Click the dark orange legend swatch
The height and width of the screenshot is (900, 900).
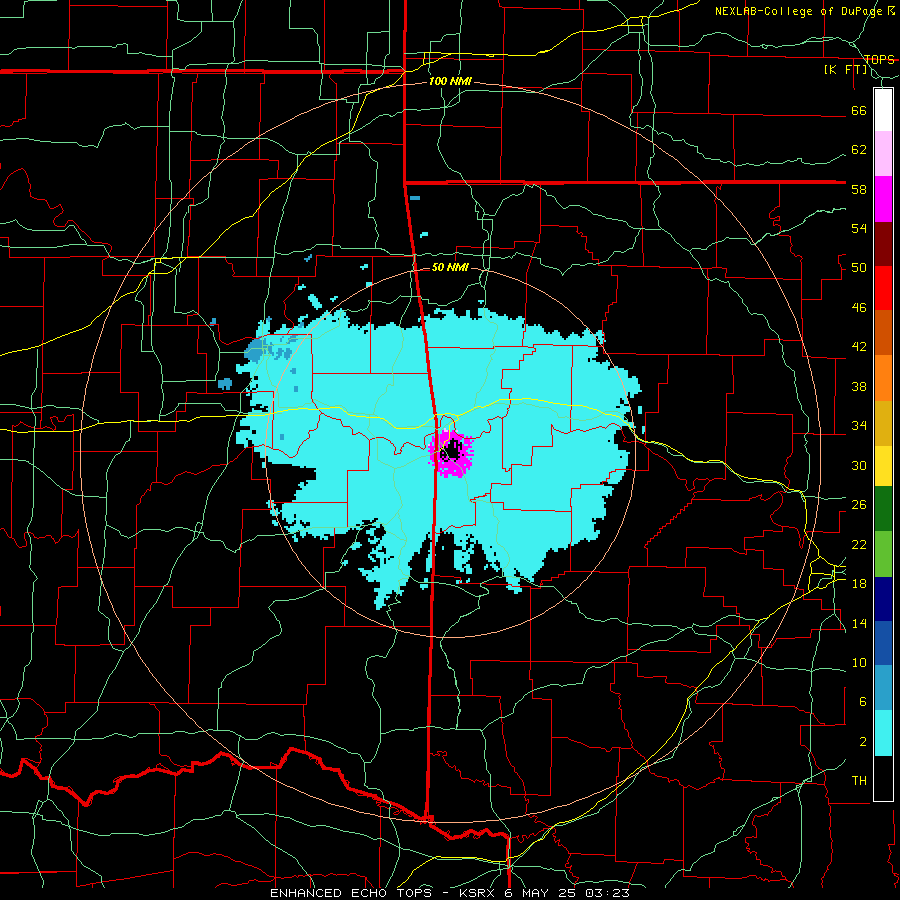point(883,333)
